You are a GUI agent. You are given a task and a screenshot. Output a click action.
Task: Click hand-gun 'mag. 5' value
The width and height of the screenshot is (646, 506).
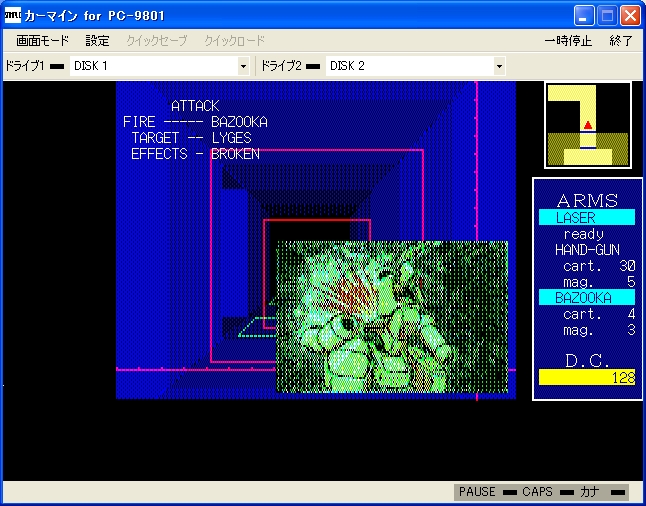coord(599,282)
